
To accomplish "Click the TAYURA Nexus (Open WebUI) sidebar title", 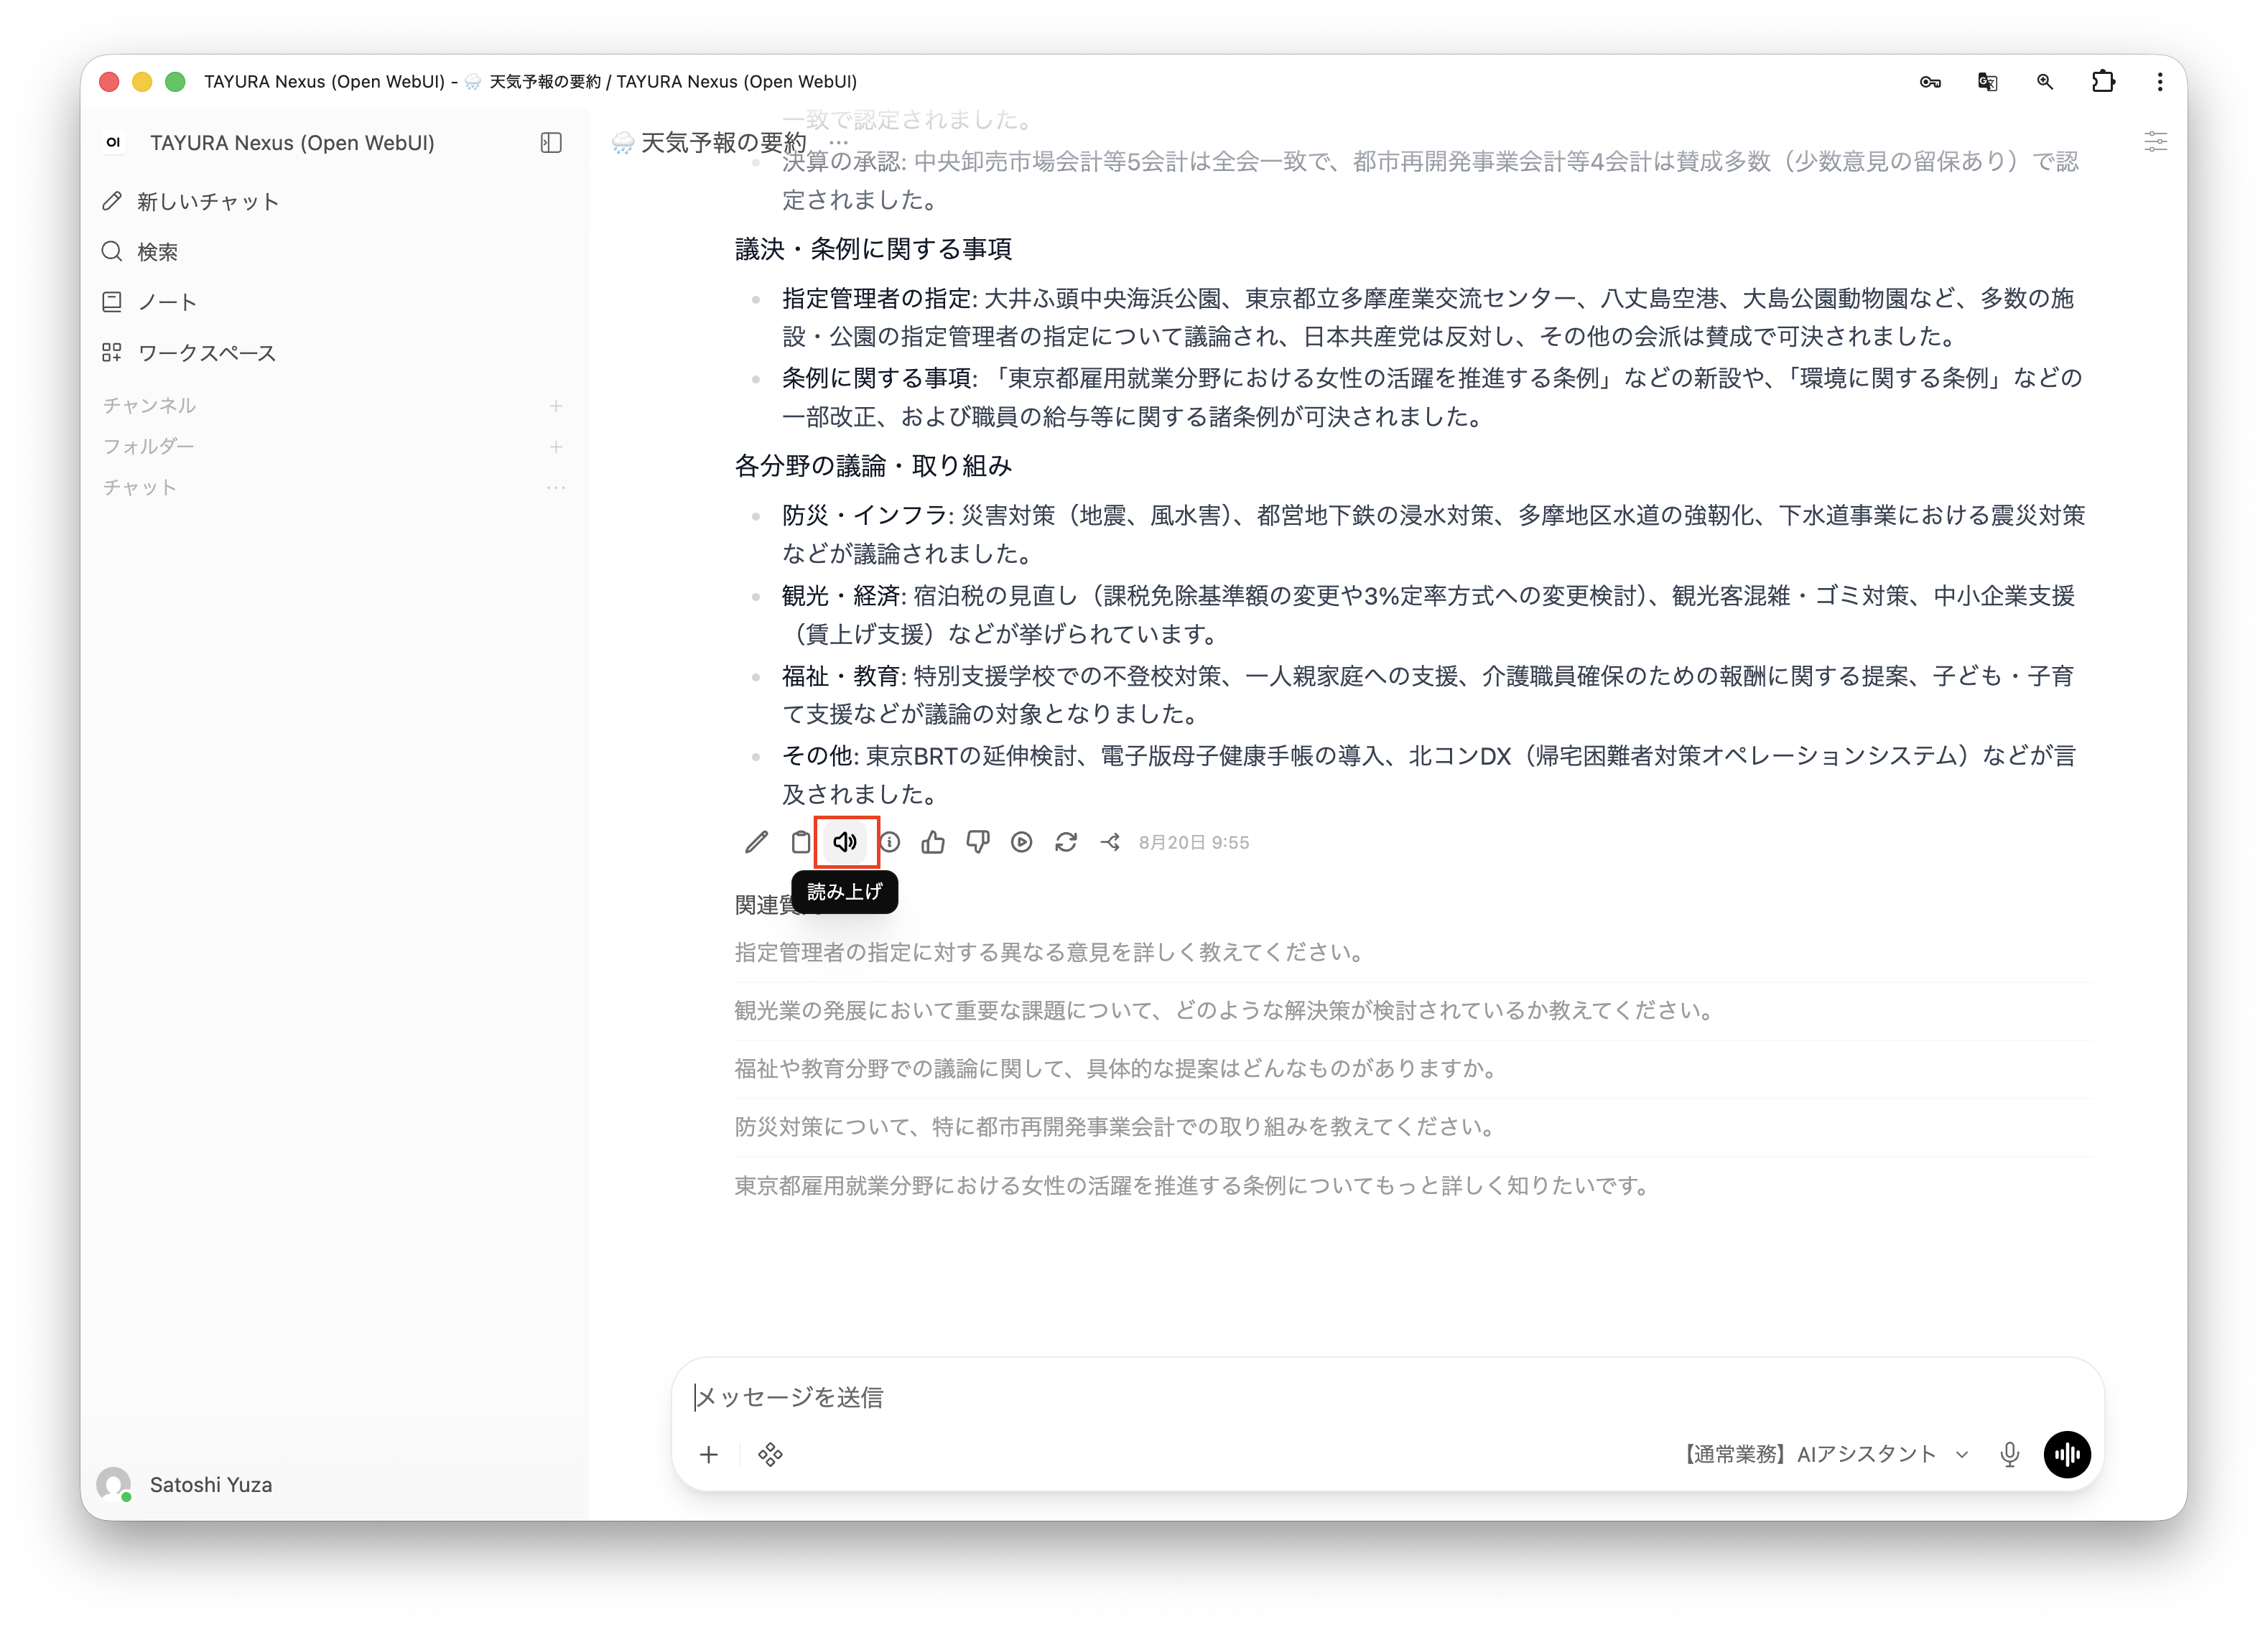I will pyautogui.click(x=292, y=143).
